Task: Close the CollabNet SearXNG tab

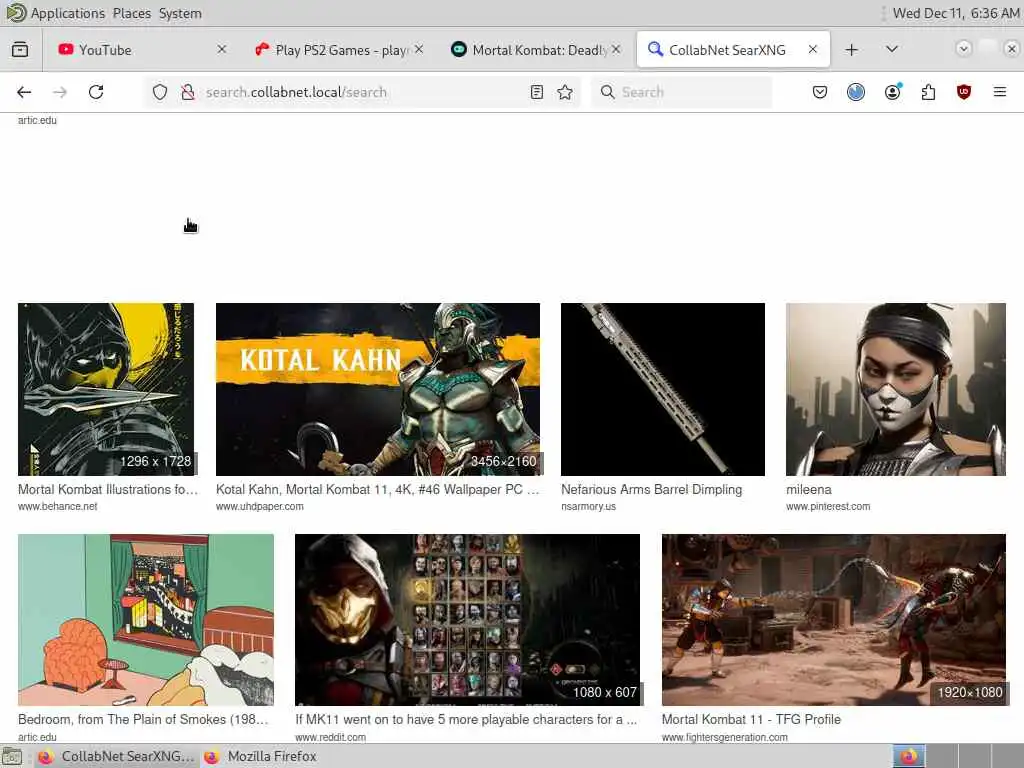Action: [x=812, y=49]
